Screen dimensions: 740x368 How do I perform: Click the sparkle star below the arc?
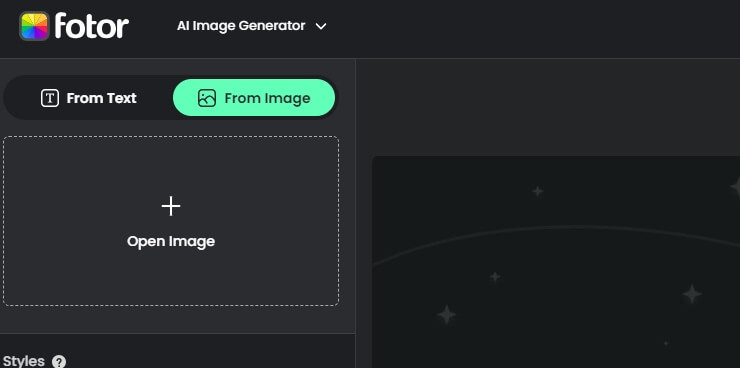tap(495, 276)
